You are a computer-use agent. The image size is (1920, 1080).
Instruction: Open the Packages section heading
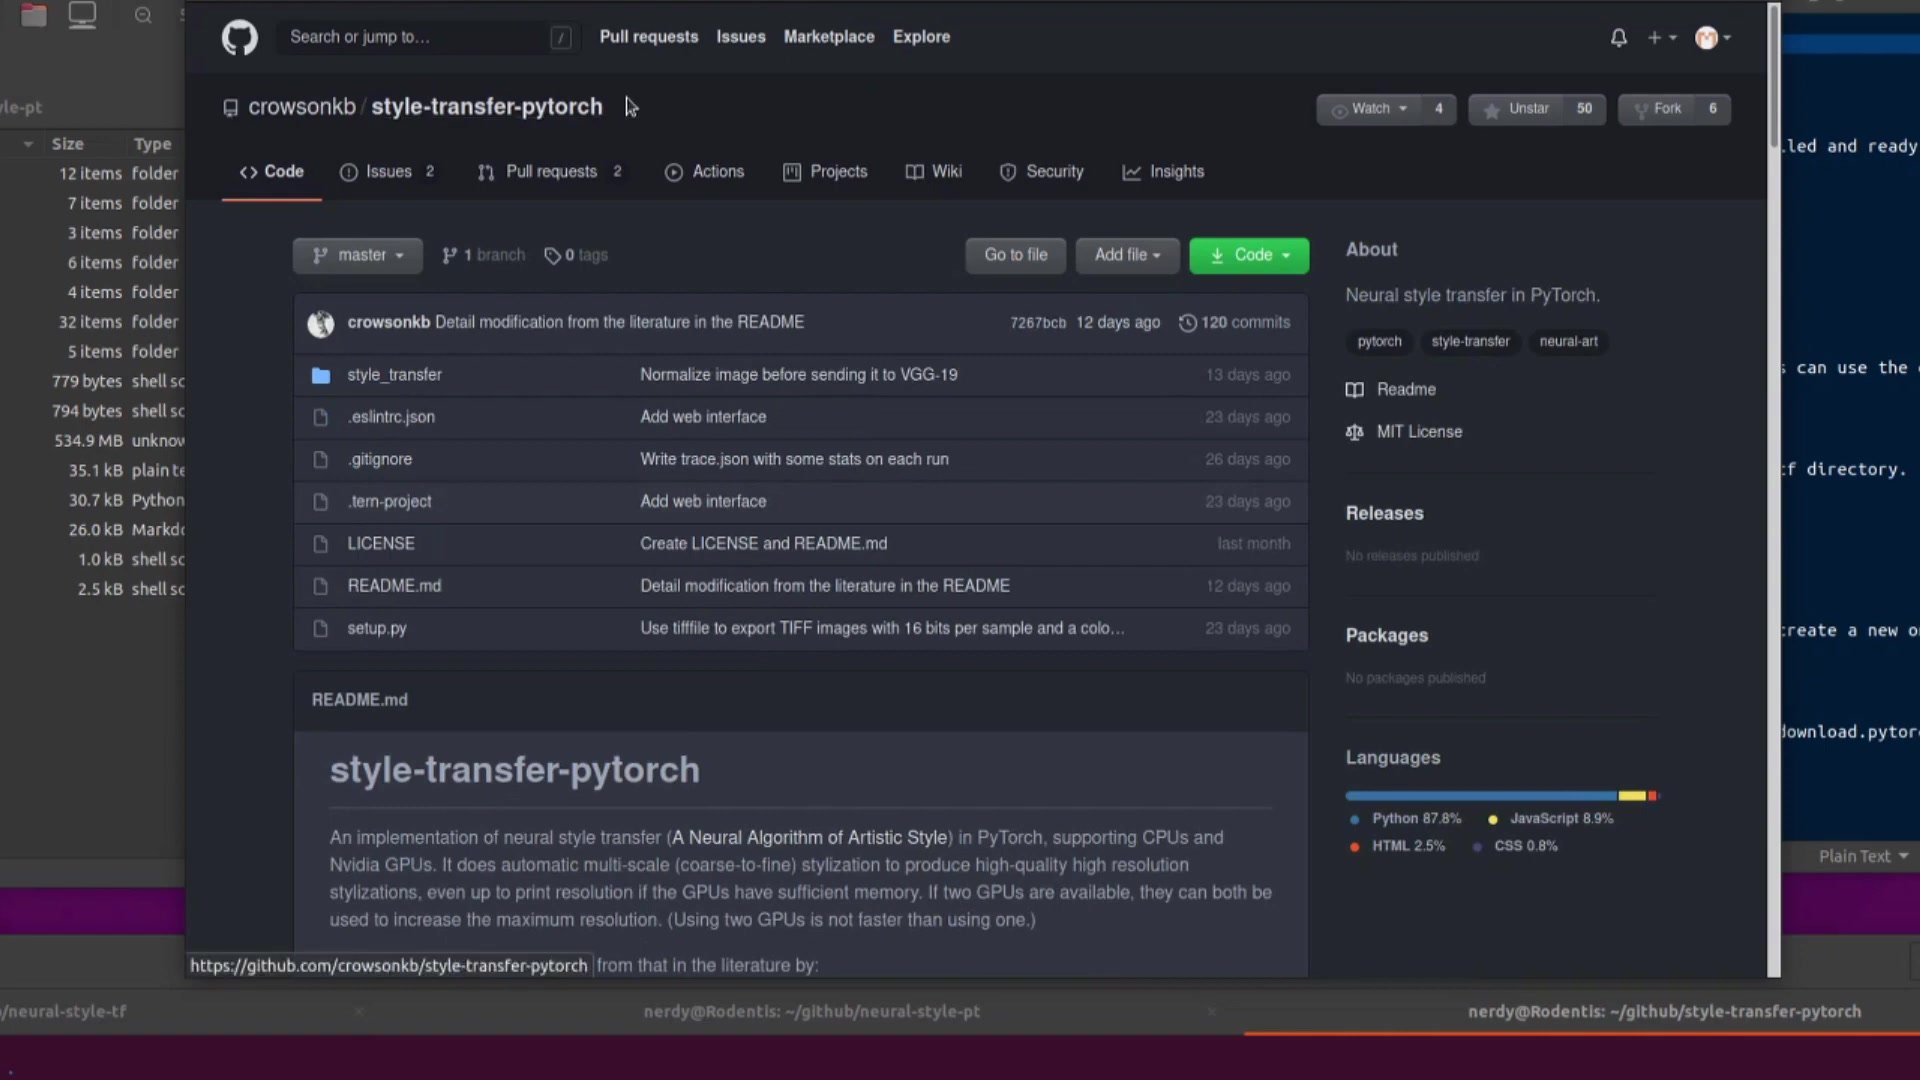click(x=1386, y=636)
